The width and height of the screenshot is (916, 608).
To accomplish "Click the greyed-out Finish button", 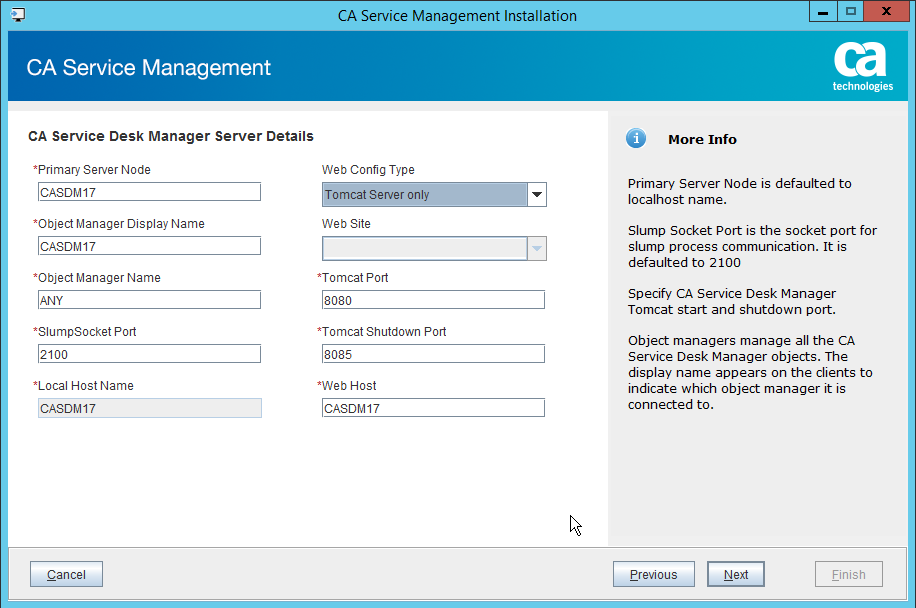I will point(848,574).
